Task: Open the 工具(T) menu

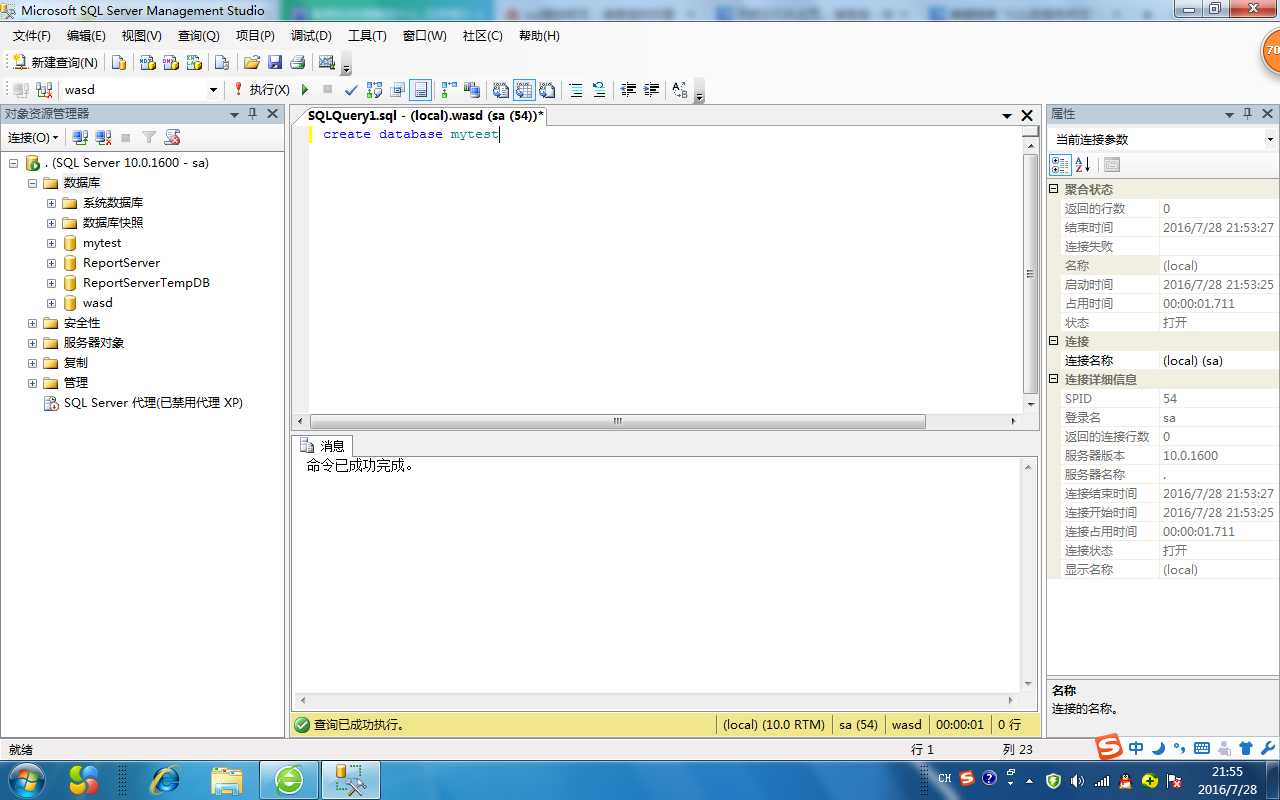Action: coord(367,35)
